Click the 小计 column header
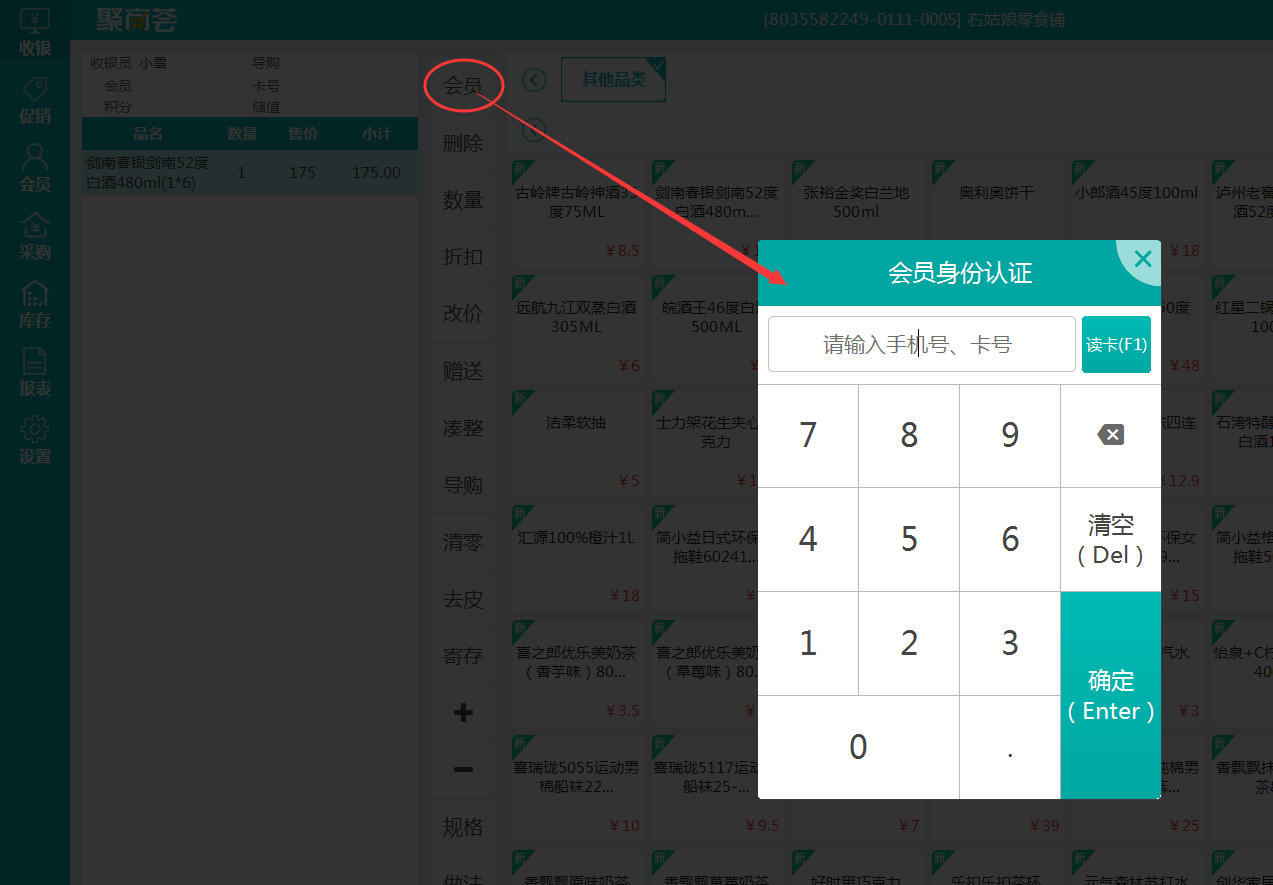Screen dimensions: 1273x885 click(x=377, y=133)
